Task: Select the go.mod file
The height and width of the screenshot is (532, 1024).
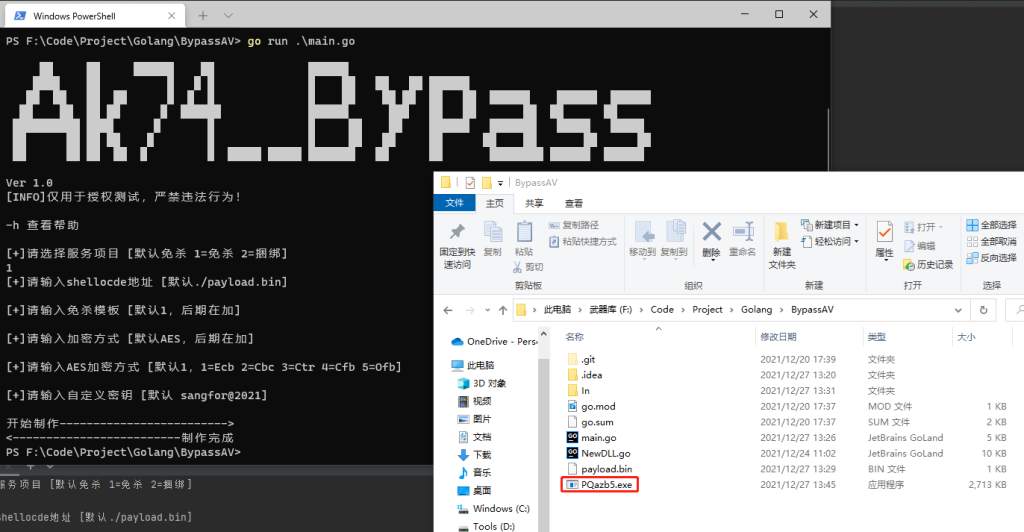Action: [x=591, y=407]
